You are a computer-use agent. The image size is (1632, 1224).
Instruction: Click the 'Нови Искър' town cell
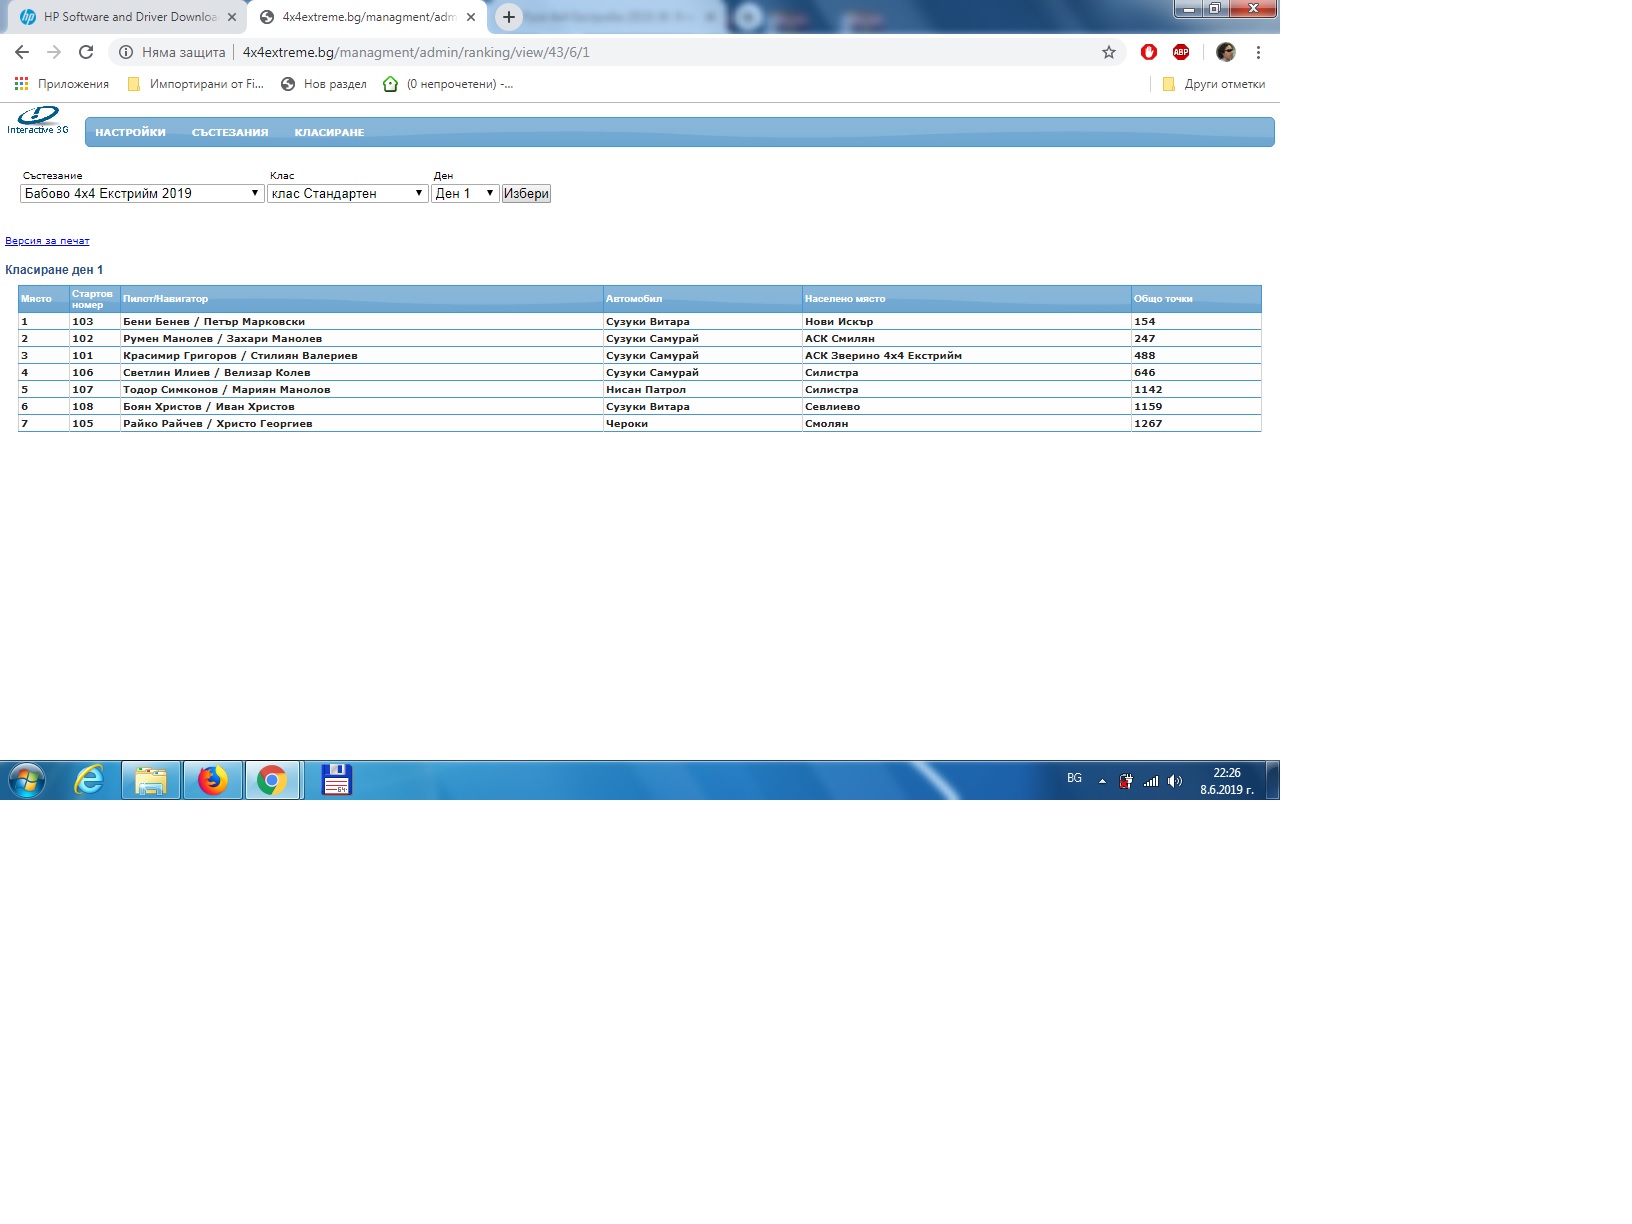(x=966, y=322)
